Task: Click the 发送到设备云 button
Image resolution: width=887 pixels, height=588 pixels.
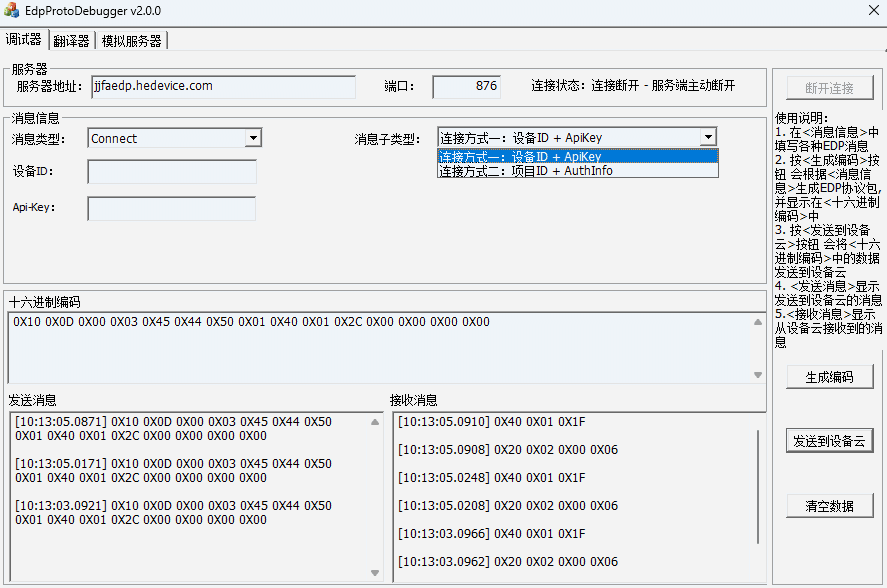Action: (x=829, y=441)
